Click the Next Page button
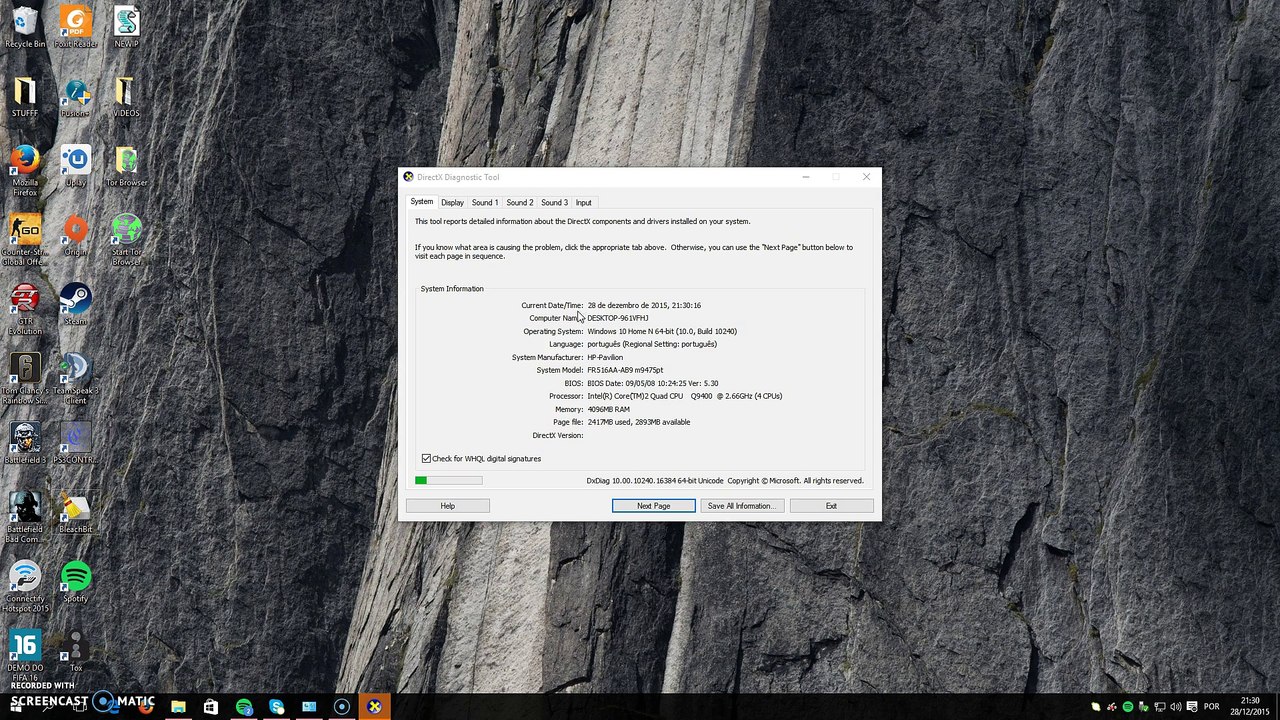The width and height of the screenshot is (1280, 720). tap(654, 506)
